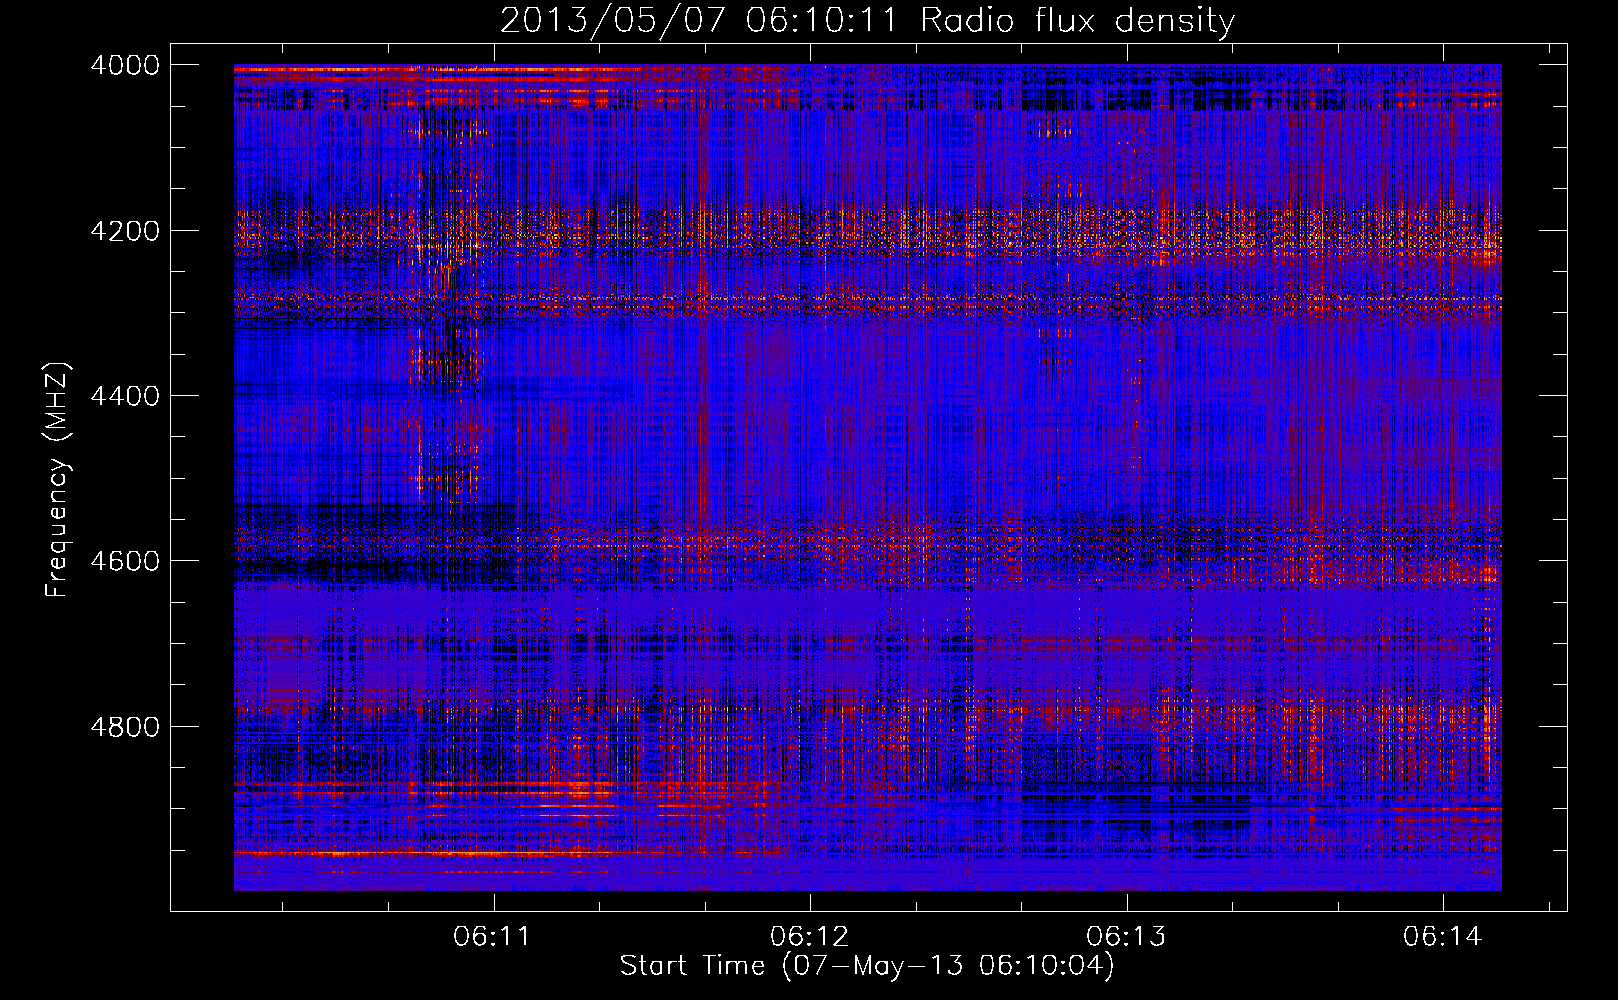Select the 4200 frequency axis label
This screenshot has height=1000, width=1618.
pyautogui.click(x=125, y=231)
